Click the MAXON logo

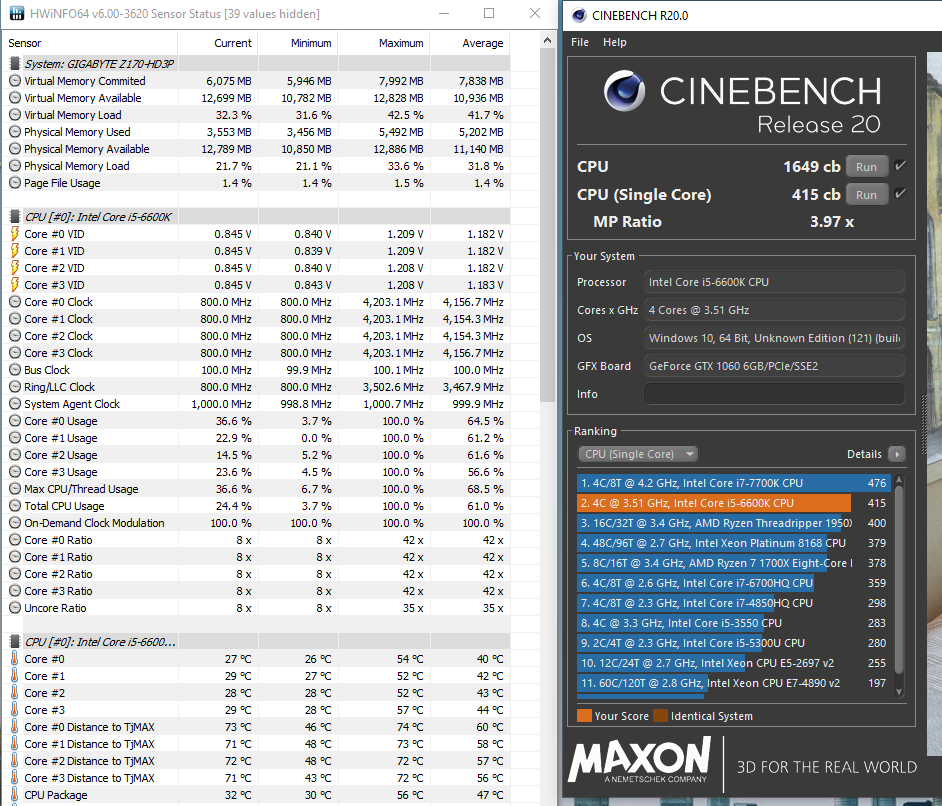639,761
